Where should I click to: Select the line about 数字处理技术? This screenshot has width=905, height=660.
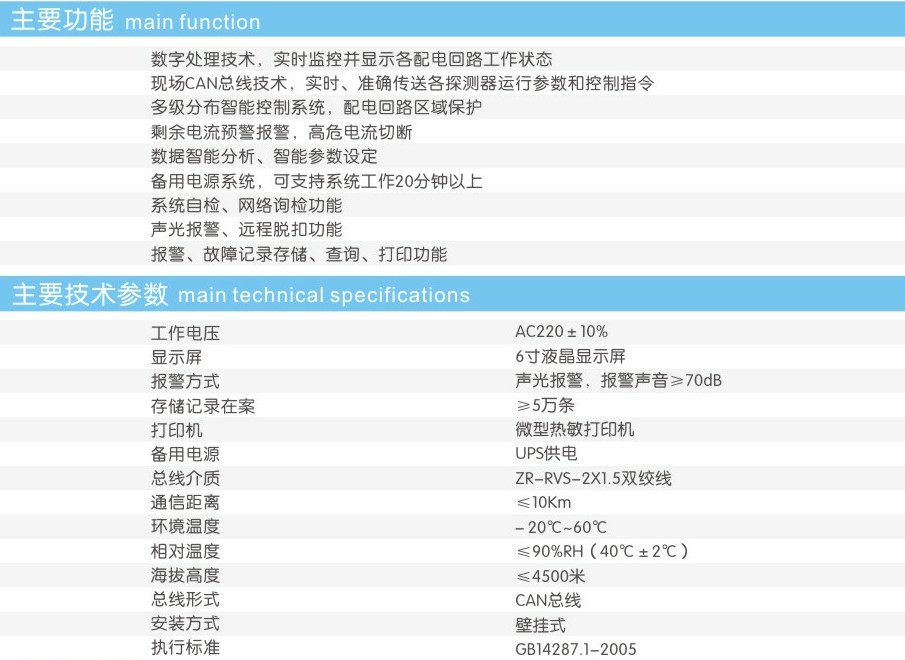(x=351, y=60)
